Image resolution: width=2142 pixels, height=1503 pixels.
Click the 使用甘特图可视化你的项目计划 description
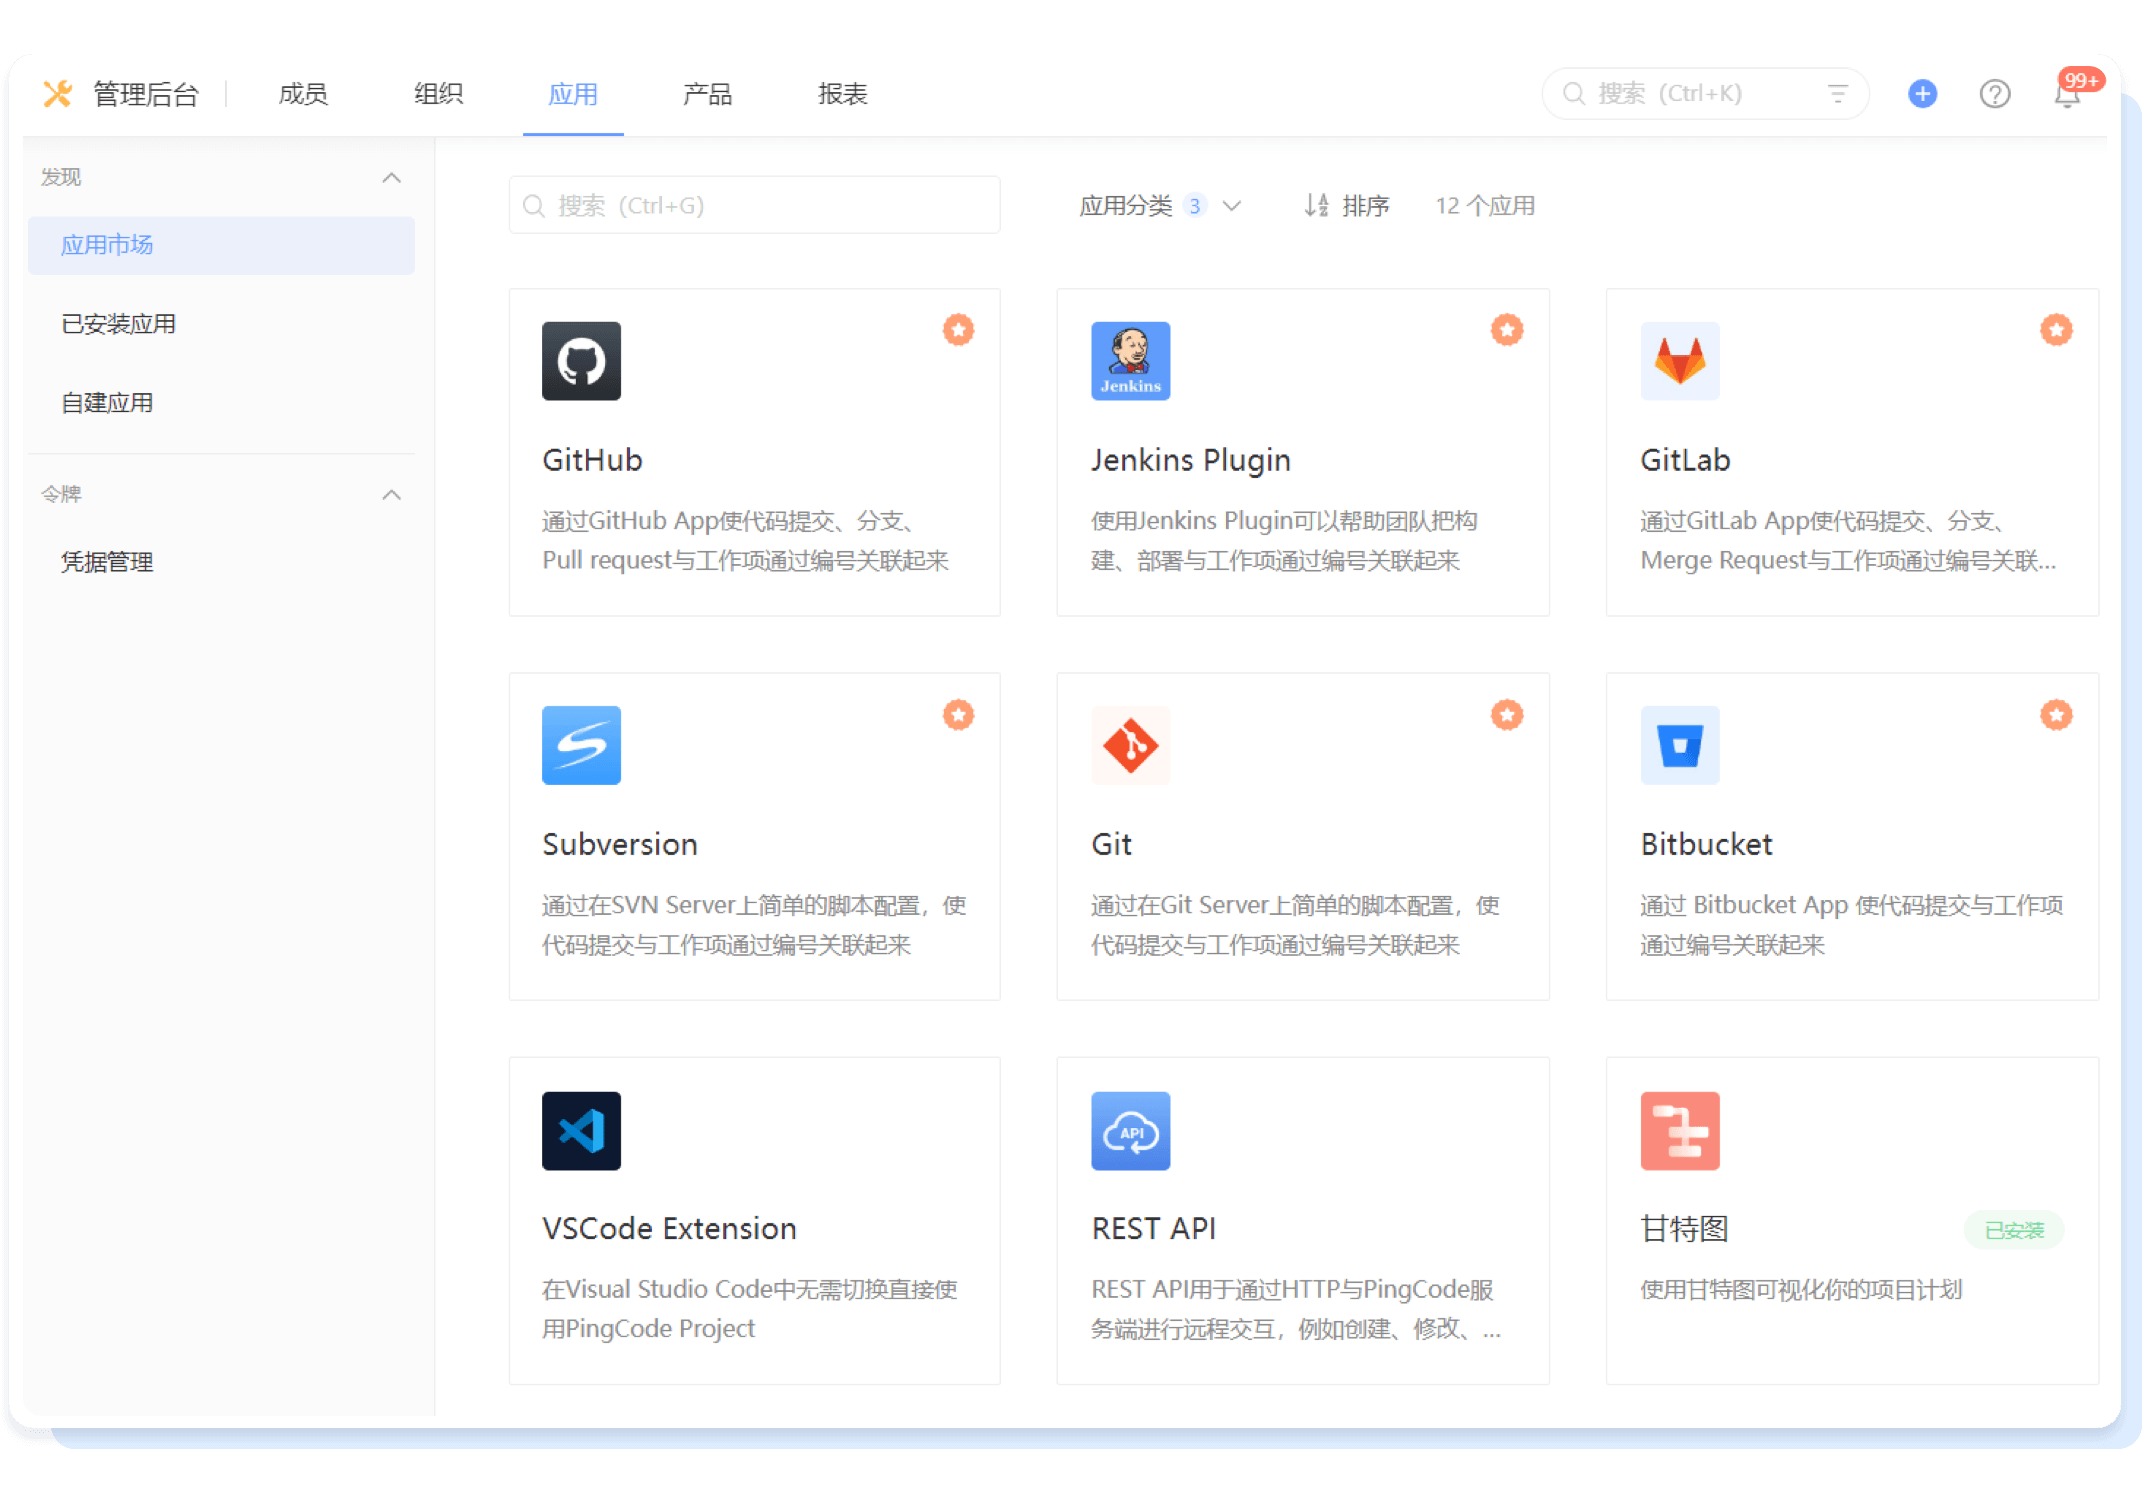[1801, 1290]
